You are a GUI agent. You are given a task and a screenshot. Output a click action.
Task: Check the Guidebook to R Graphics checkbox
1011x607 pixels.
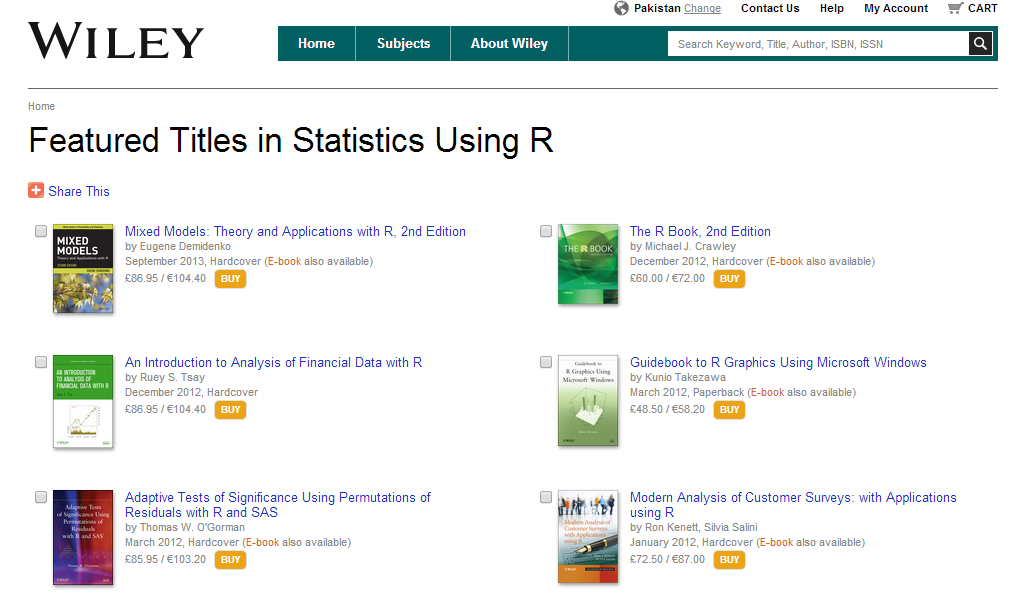coord(546,362)
